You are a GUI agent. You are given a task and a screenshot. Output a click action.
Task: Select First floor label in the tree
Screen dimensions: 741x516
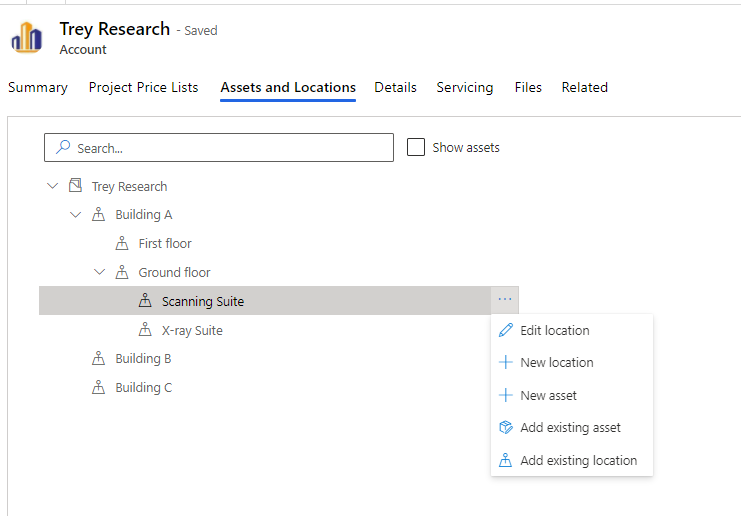165,243
